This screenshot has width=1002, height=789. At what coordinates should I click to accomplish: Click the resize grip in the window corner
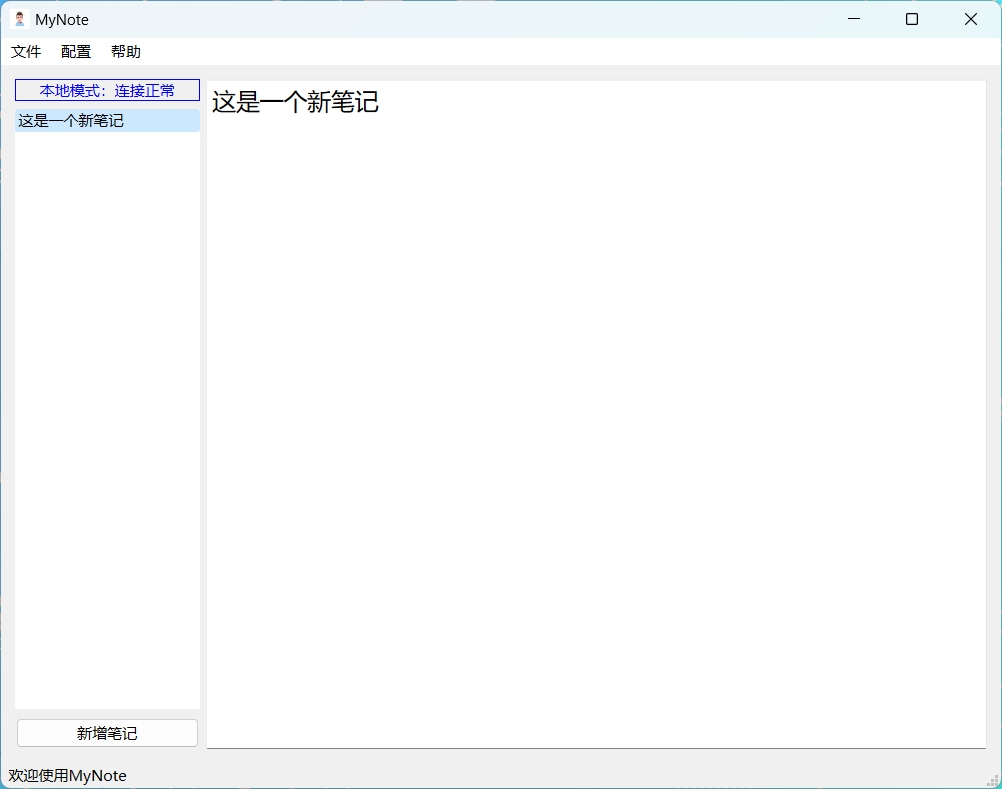point(993,780)
